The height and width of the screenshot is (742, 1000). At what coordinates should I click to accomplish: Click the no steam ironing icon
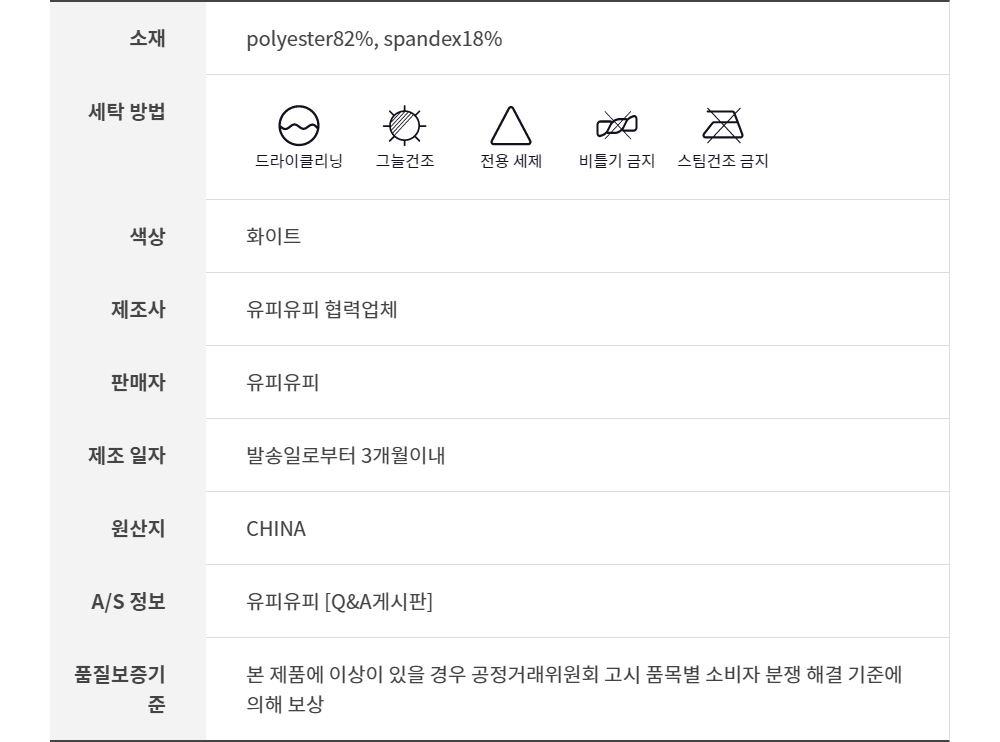tap(722, 125)
